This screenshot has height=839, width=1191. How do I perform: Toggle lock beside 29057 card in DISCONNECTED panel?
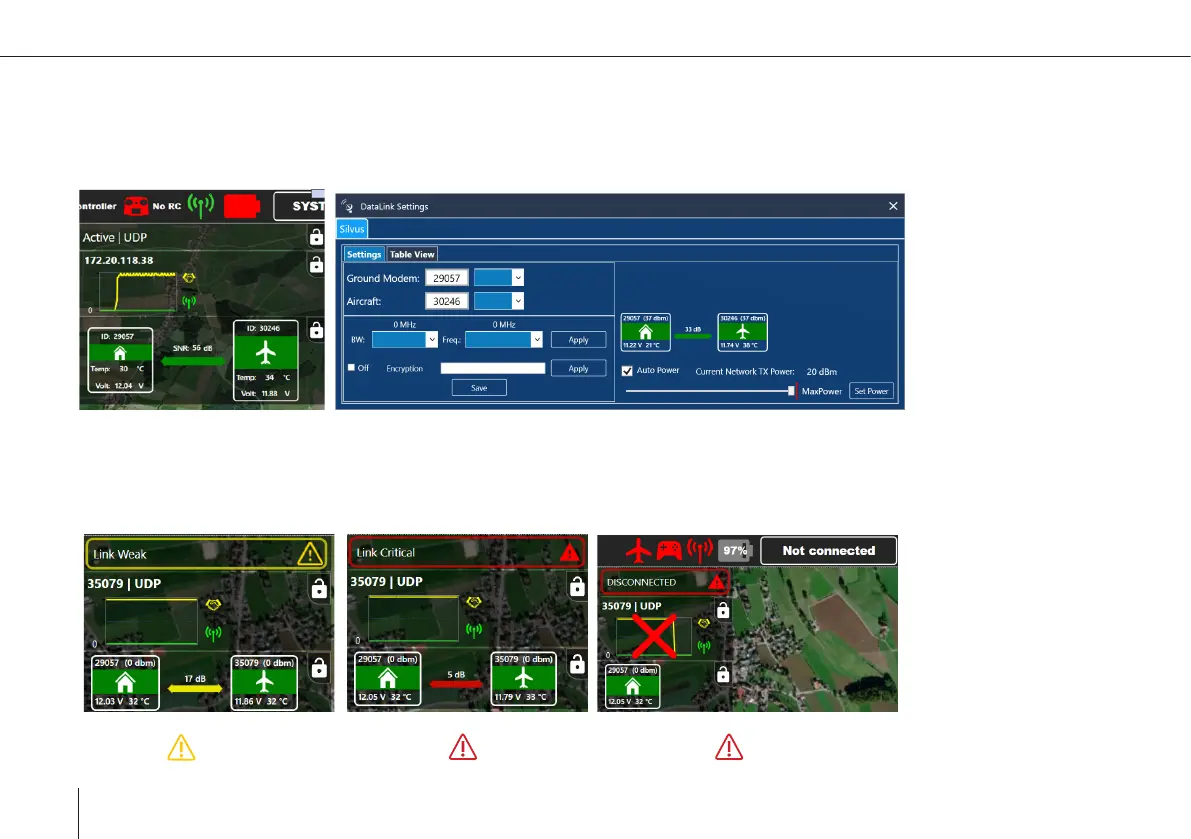723,673
